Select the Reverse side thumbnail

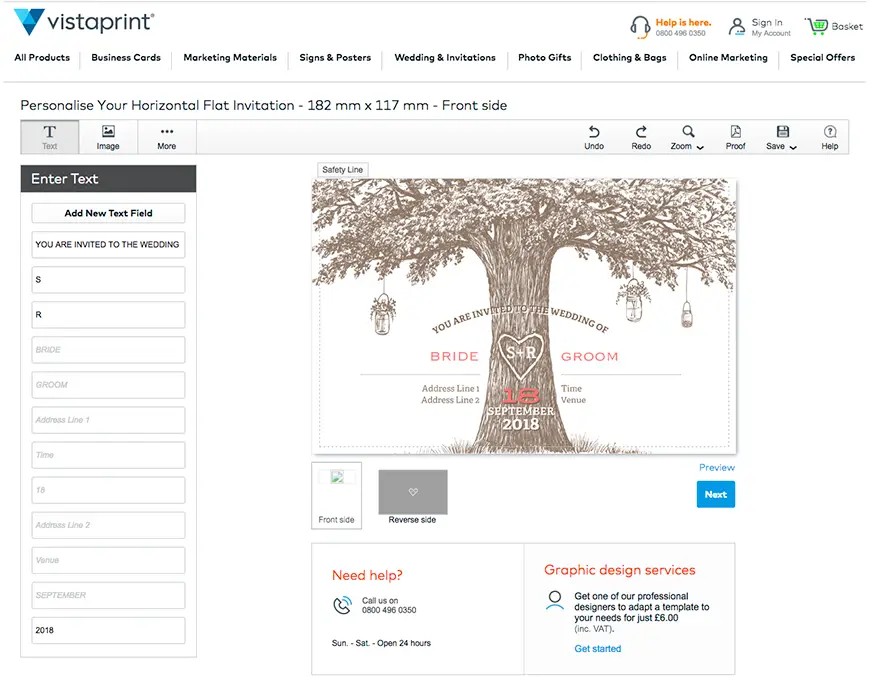(412, 493)
